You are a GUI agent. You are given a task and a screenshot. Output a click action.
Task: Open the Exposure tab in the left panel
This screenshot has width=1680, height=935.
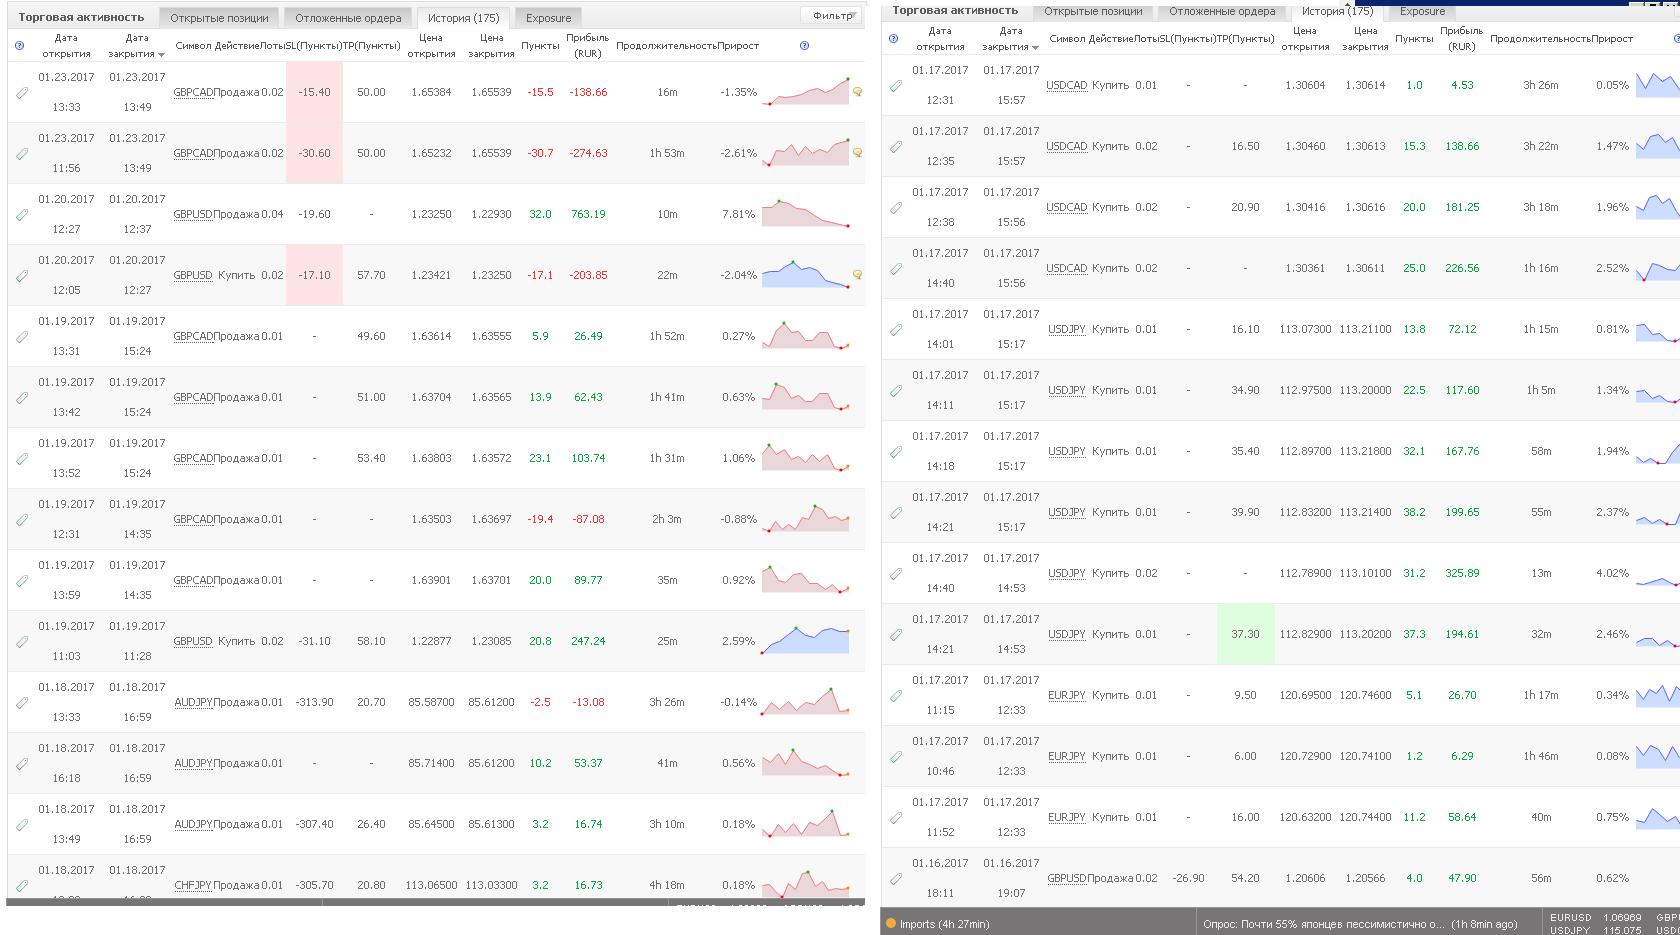pyautogui.click(x=549, y=18)
